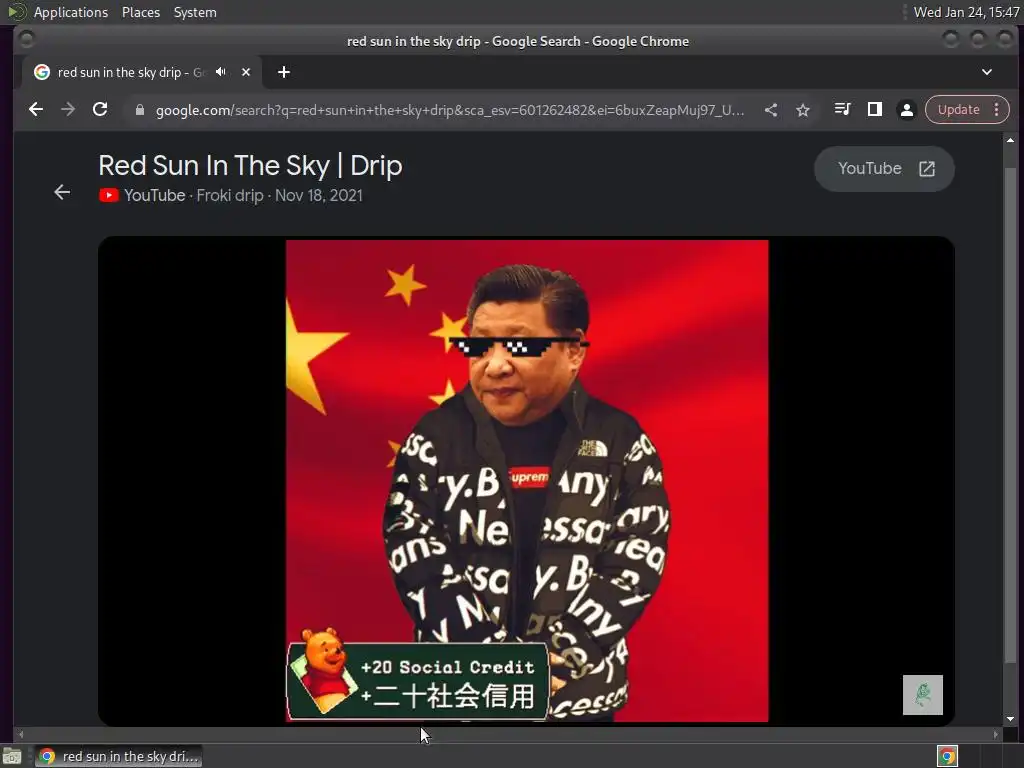Click the 'Red Sun In The Sky | Drip' title
This screenshot has width=1024, height=768.
tap(250, 166)
